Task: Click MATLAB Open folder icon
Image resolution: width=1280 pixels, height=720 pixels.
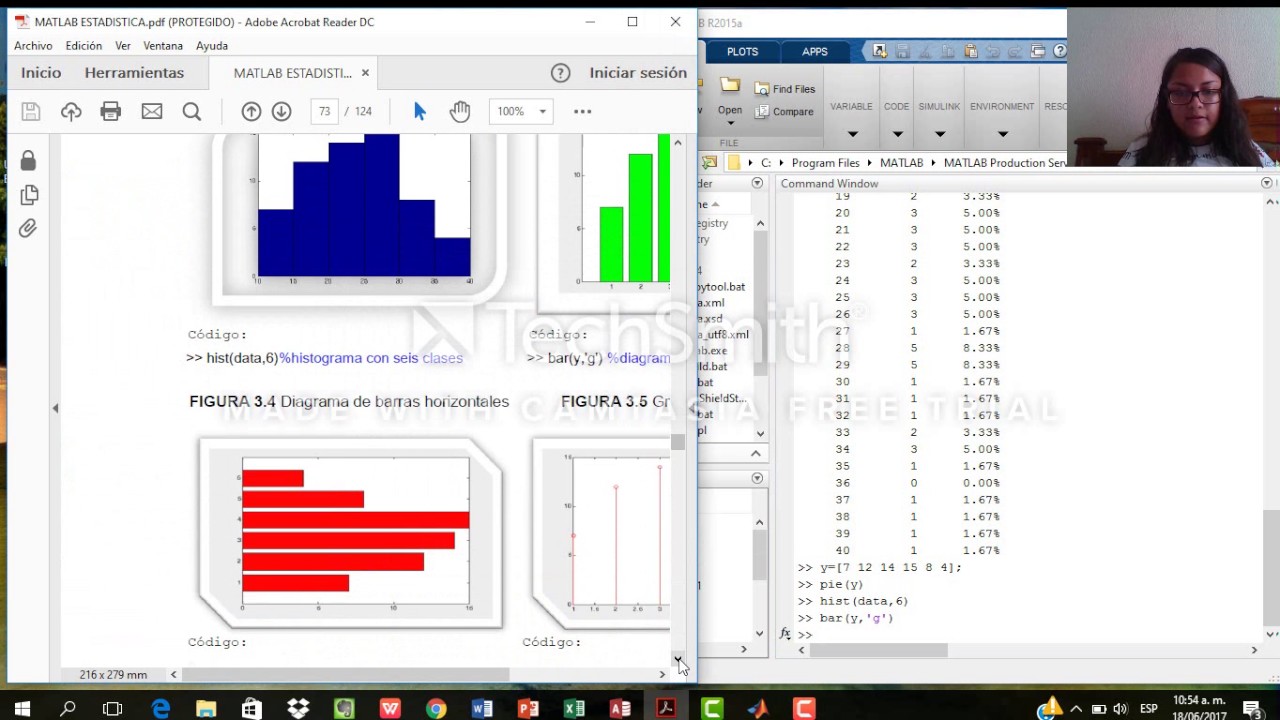Action: pos(730,87)
